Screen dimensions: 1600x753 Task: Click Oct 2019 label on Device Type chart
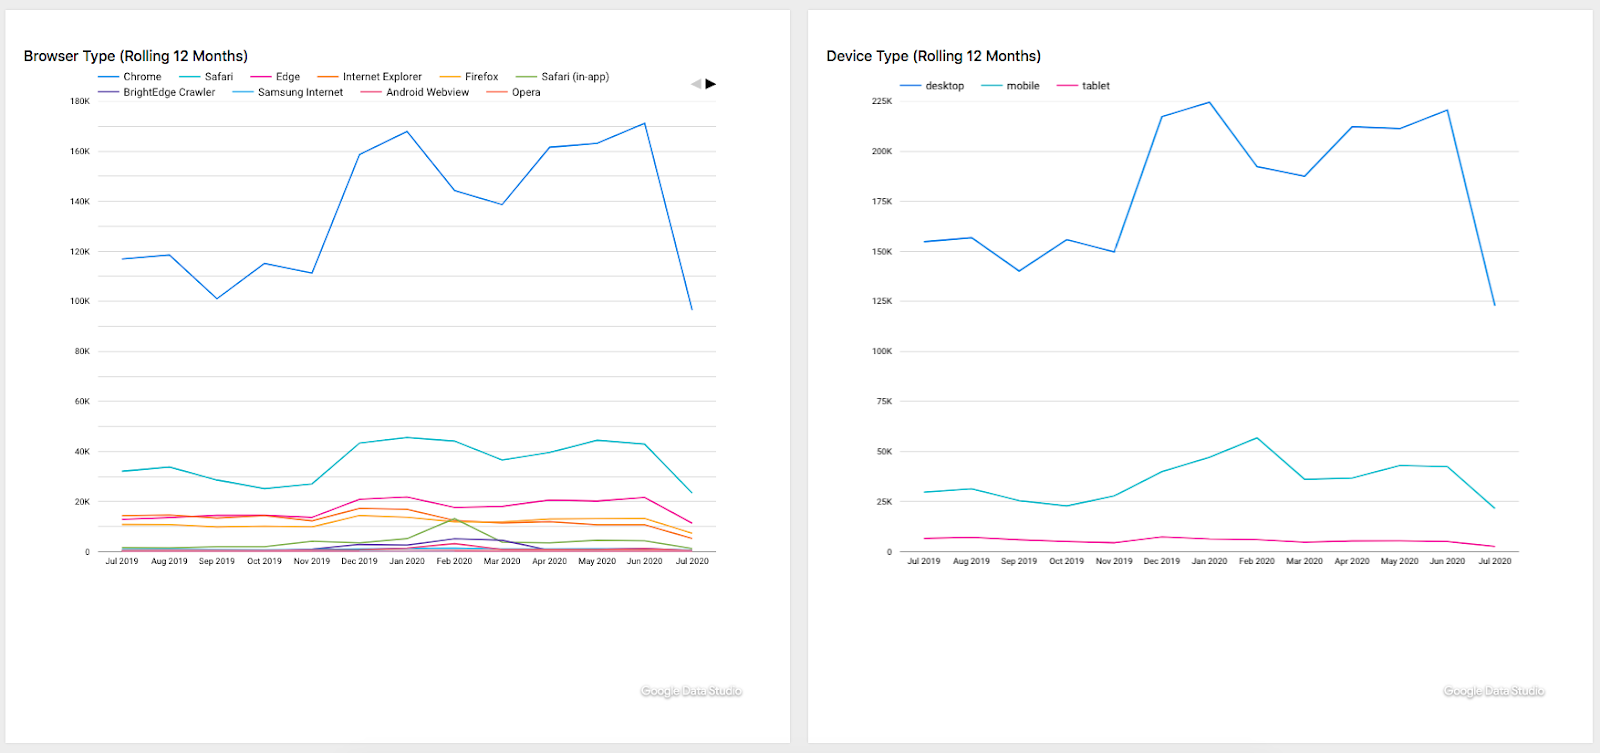(1067, 561)
